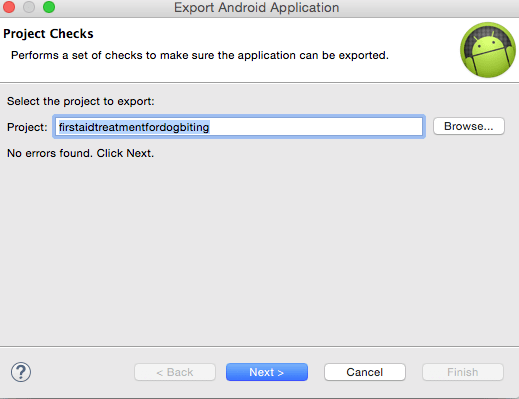Click the highlighted firstaidtreatmentfordogbiting text
Screen dimensions: 519x399
tap(134, 127)
